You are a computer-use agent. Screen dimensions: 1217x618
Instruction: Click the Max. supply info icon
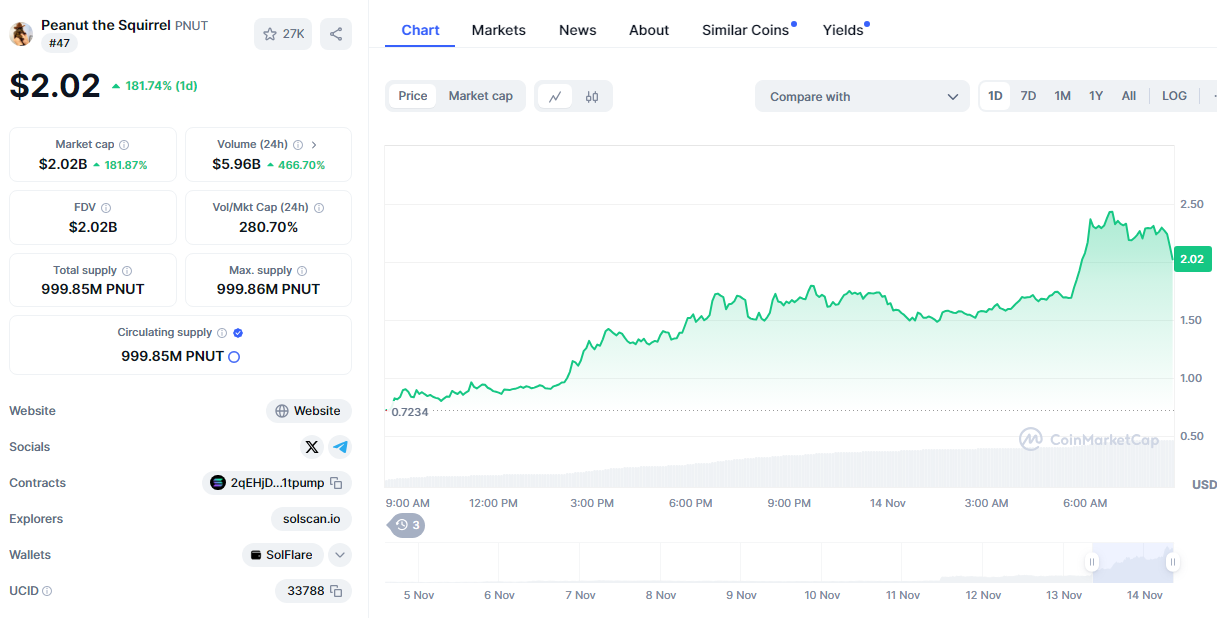[x=302, y=271]
